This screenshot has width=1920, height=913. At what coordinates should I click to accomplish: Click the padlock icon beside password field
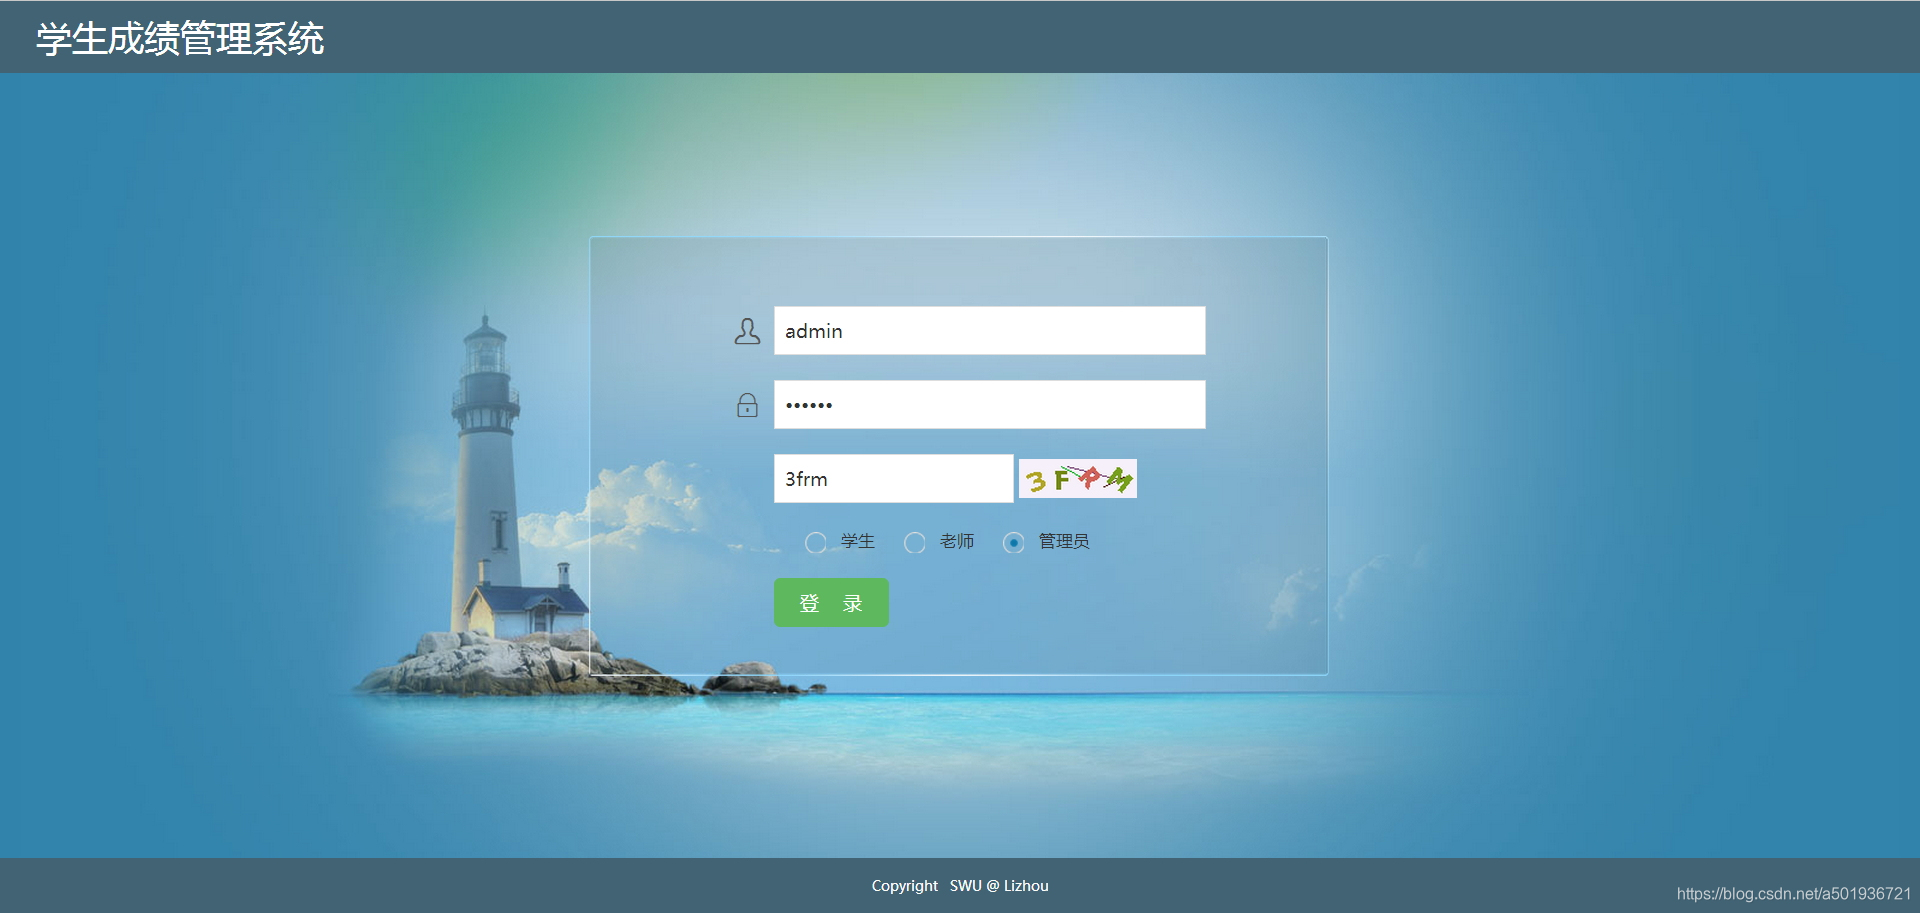point(747,404)
